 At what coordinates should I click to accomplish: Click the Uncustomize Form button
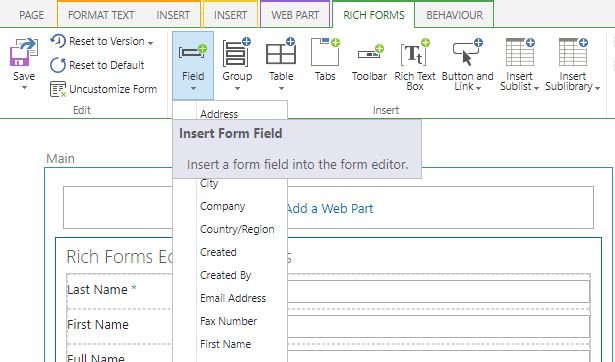[x=104, y=89]
